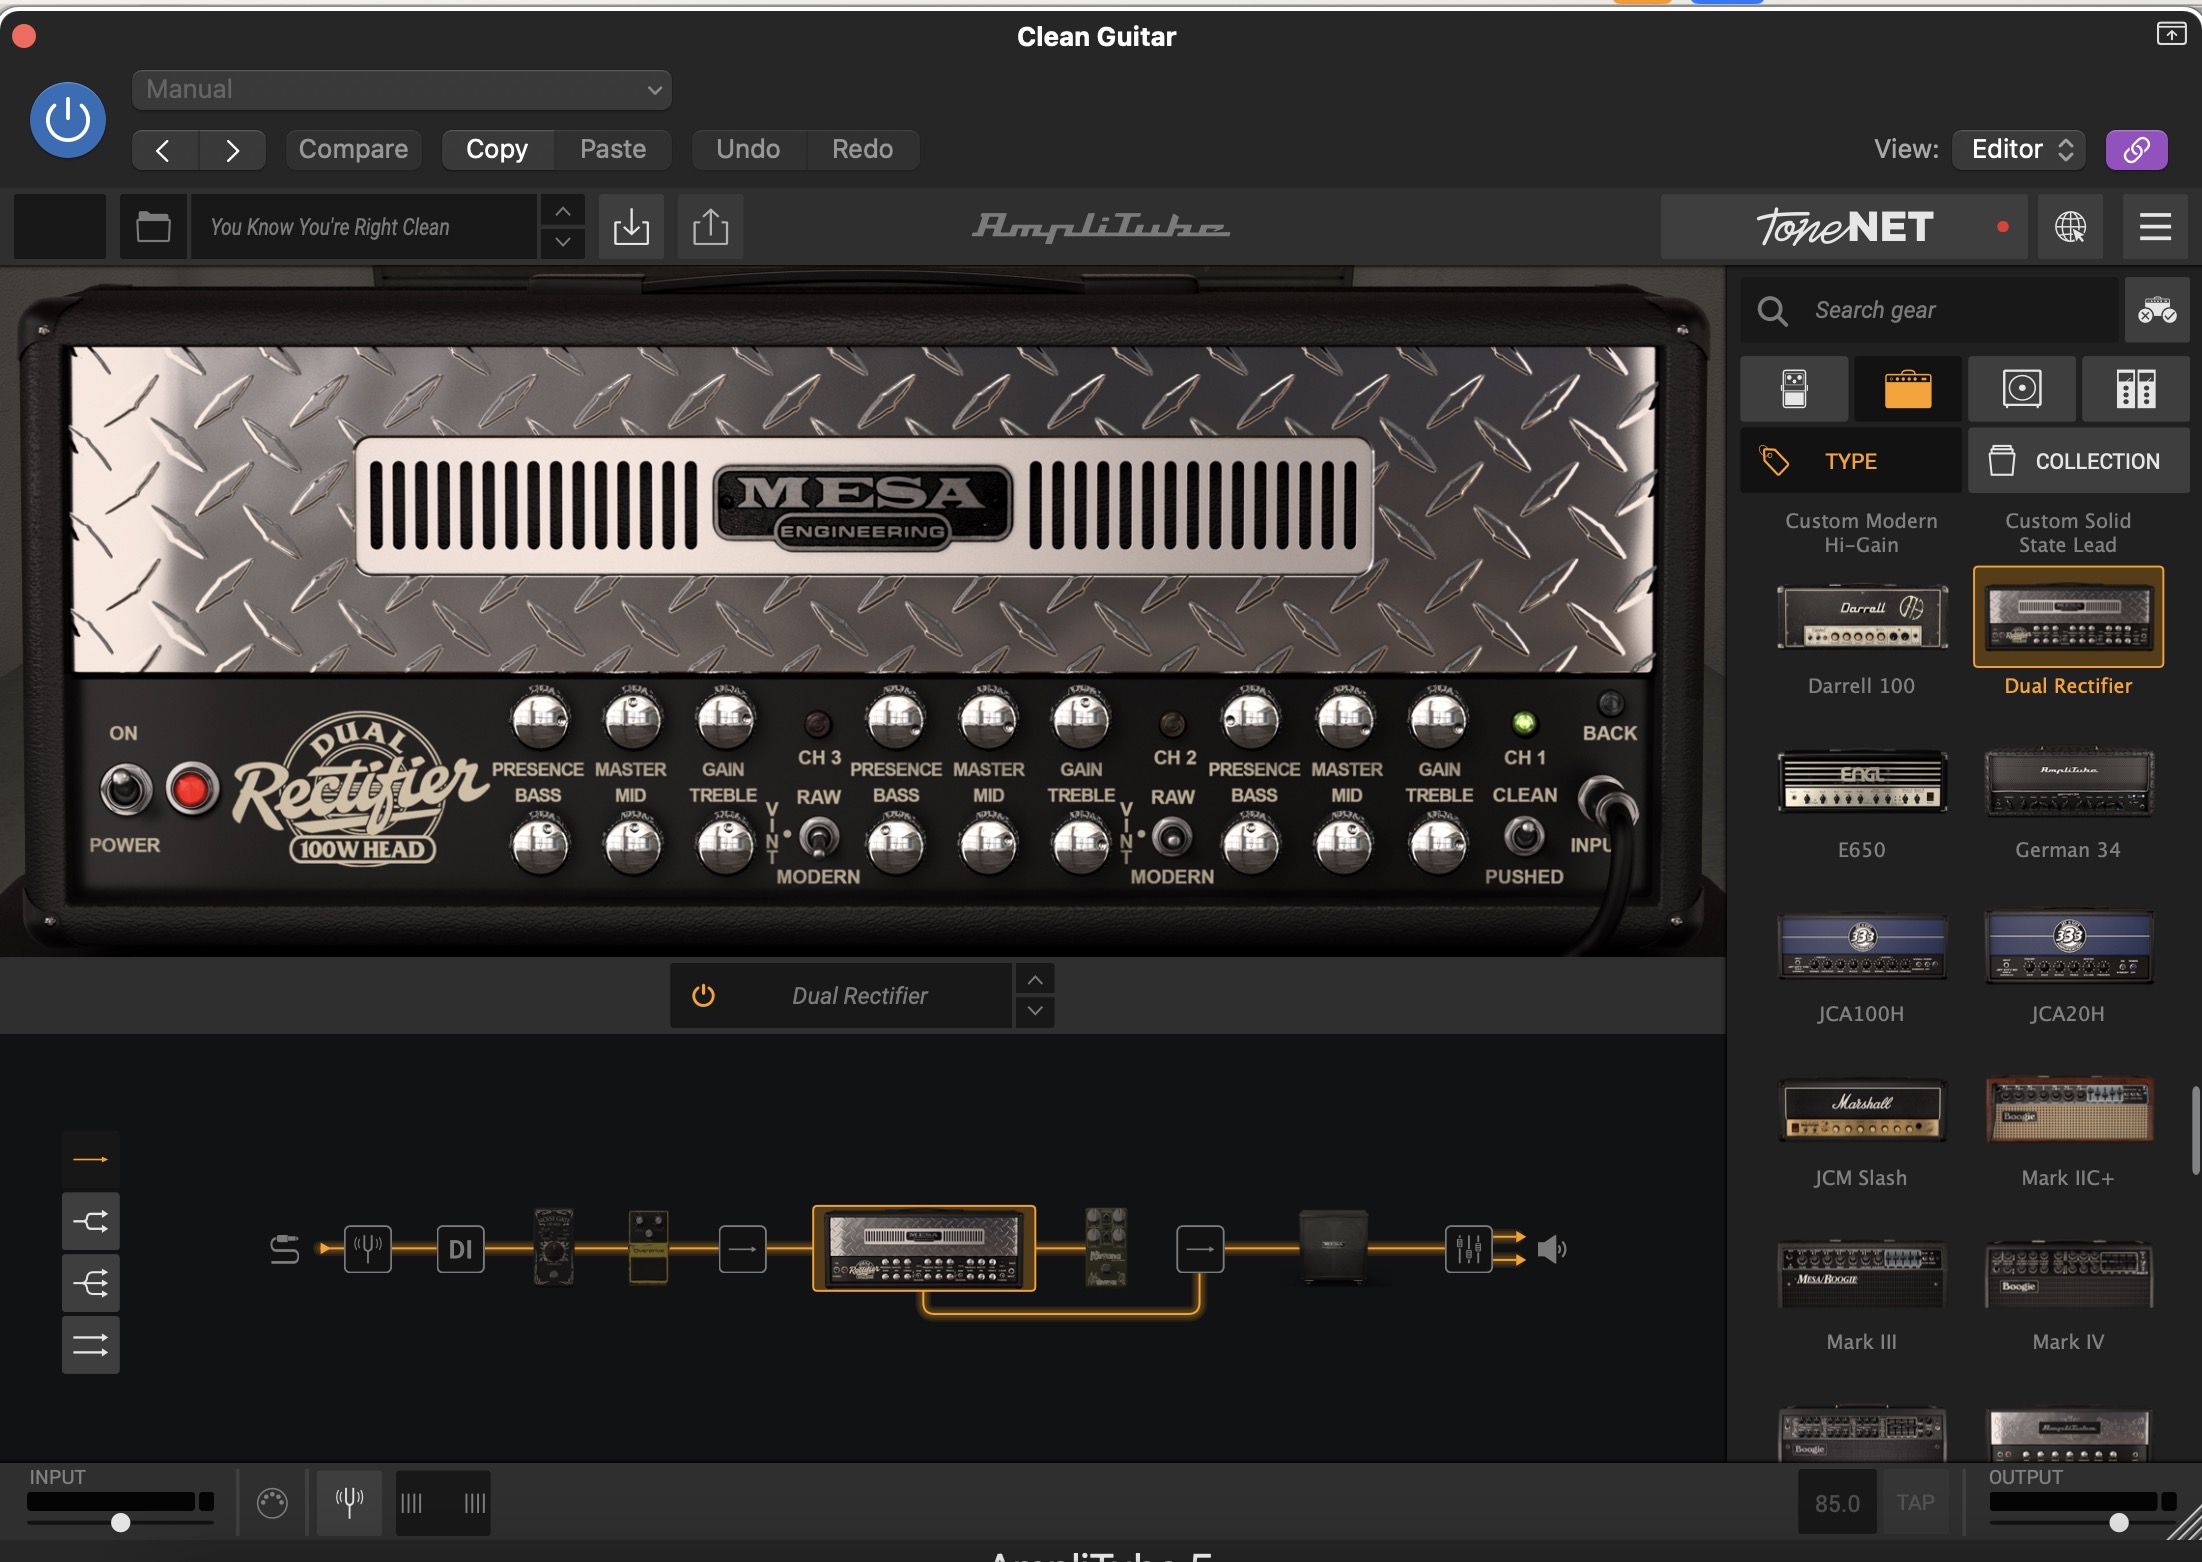Click the save preset download icon

coord(631,227)
